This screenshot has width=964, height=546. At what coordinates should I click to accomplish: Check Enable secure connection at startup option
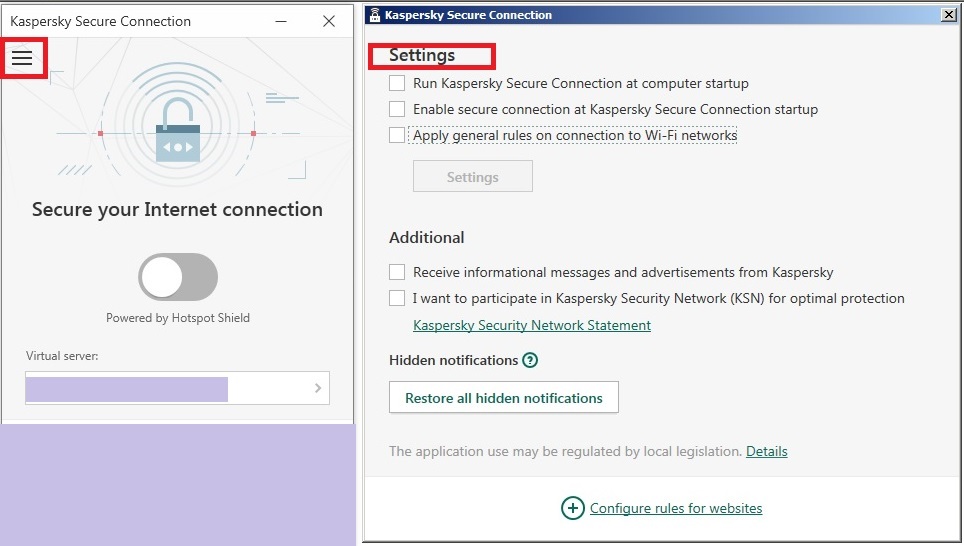[397, 109]
